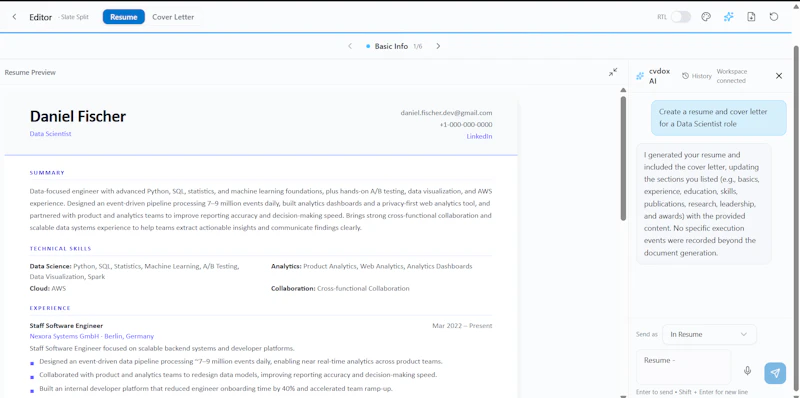Screen dimensions: 800x398
Task: Click the AI reply message bubble
Action: pyautogui.click(x=704, y=204)
